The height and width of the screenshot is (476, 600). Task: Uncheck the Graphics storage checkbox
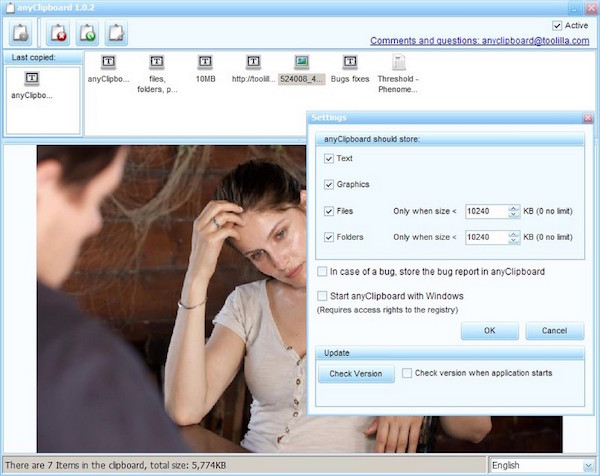tap(329, 184)
